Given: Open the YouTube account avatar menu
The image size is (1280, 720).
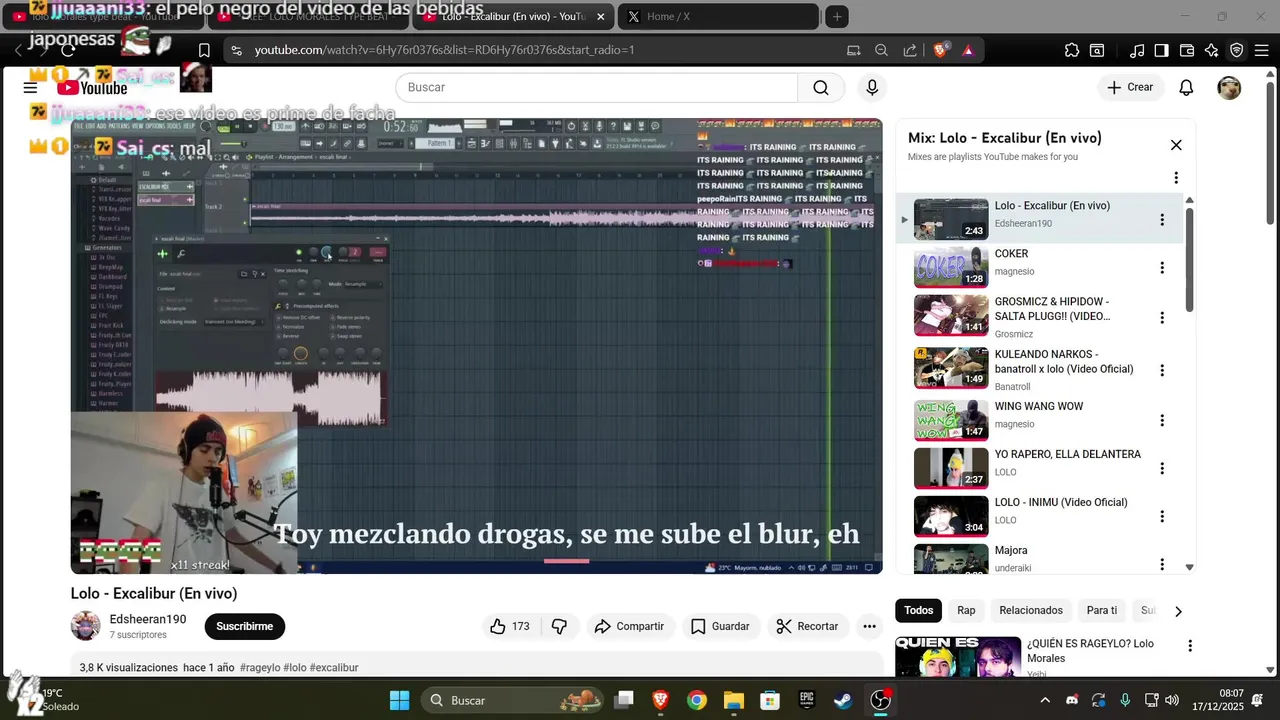Looking at the screenshot, I should [x=1229, y=88].
